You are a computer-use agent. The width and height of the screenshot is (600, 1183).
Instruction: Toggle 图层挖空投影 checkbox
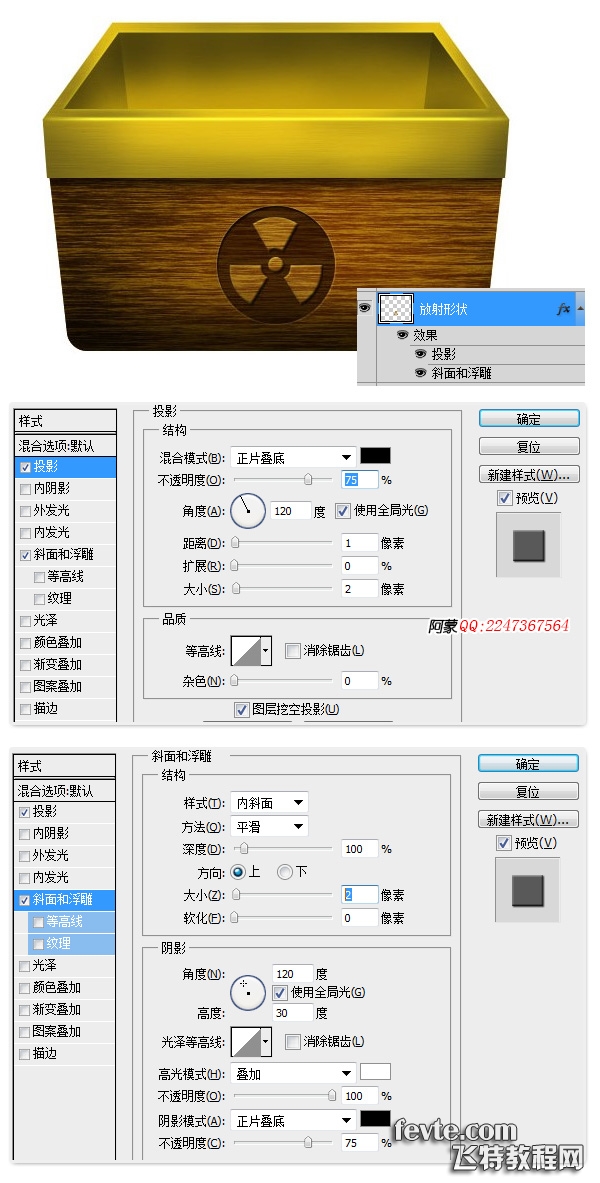coord(242,709)
